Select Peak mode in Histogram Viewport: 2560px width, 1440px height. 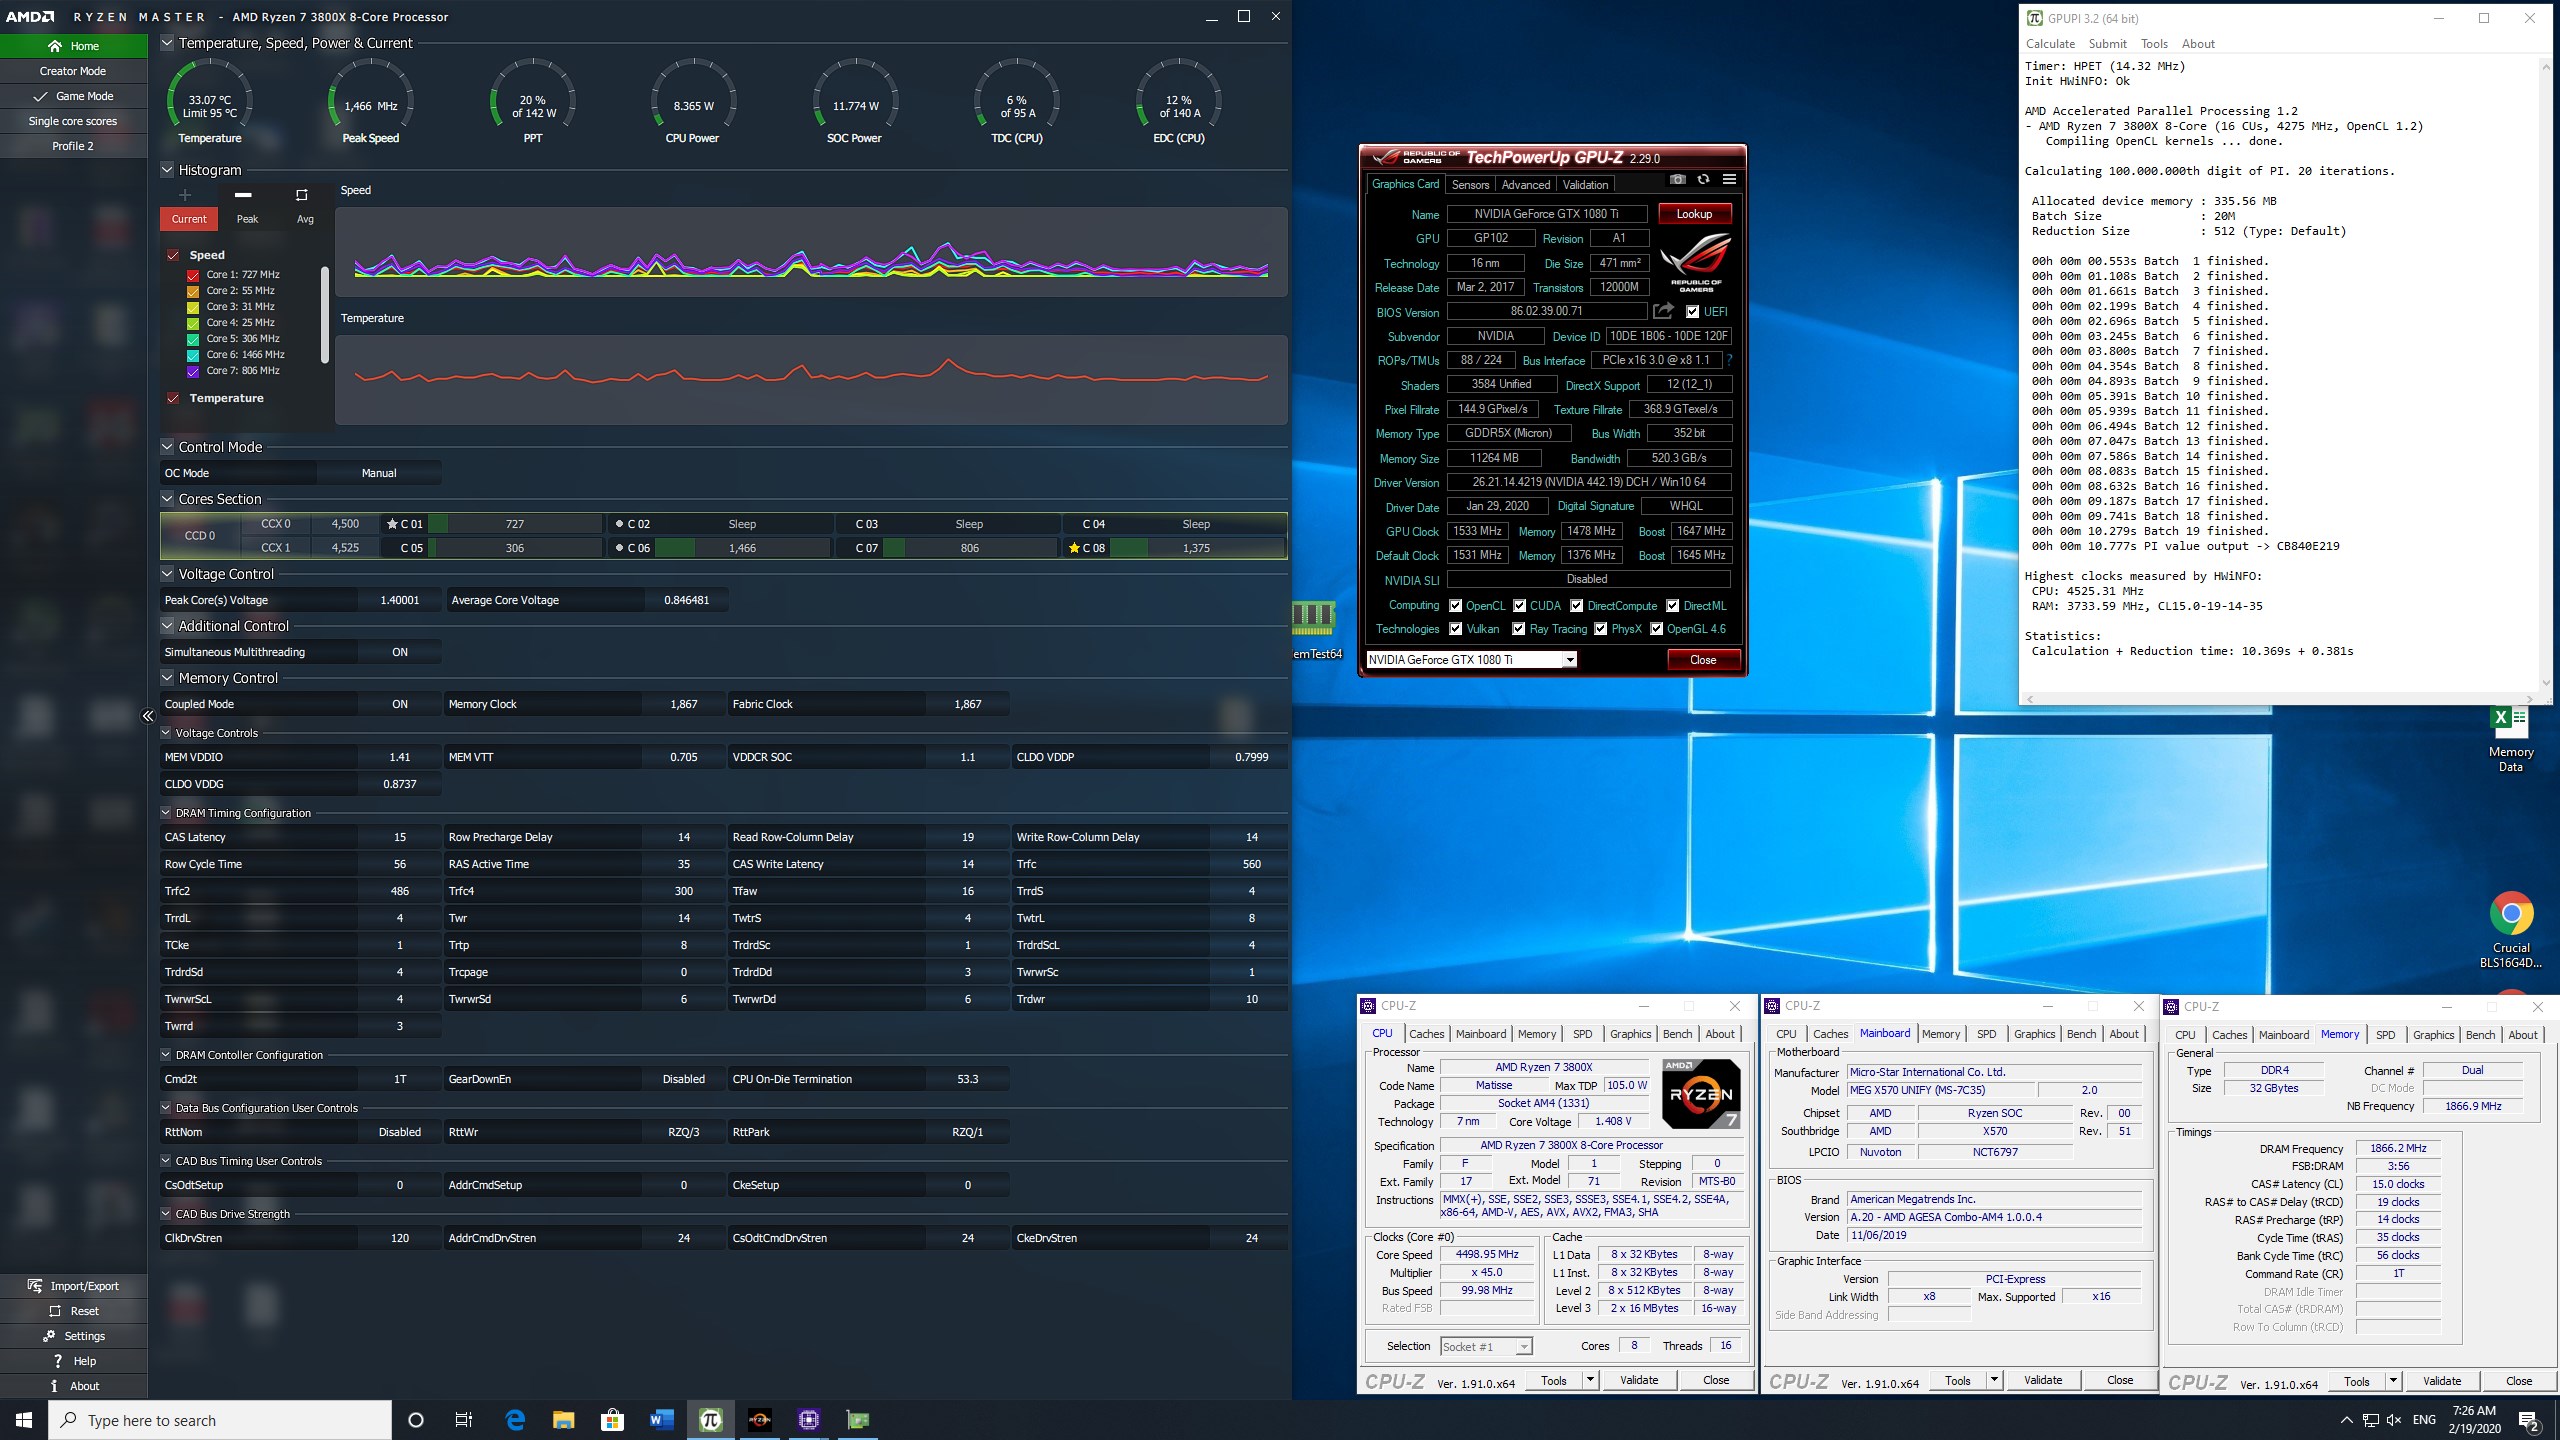[x=247, y=219]
